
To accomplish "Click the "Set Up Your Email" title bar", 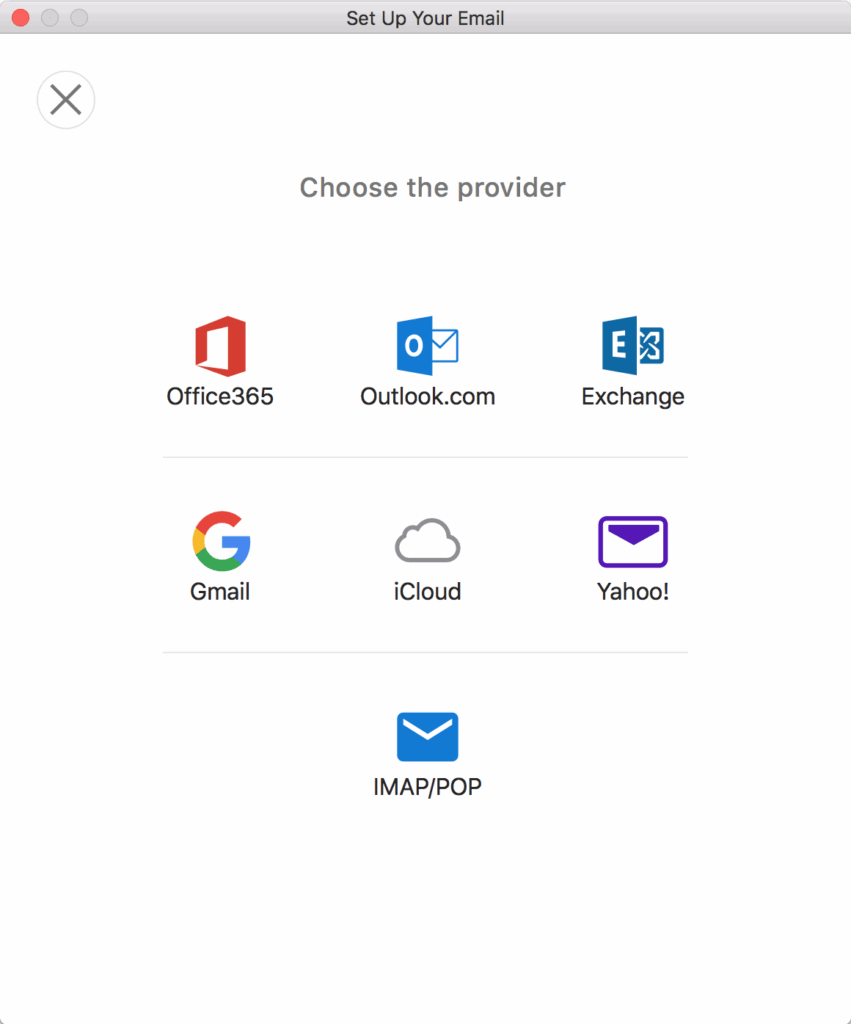I will [425, 18].
